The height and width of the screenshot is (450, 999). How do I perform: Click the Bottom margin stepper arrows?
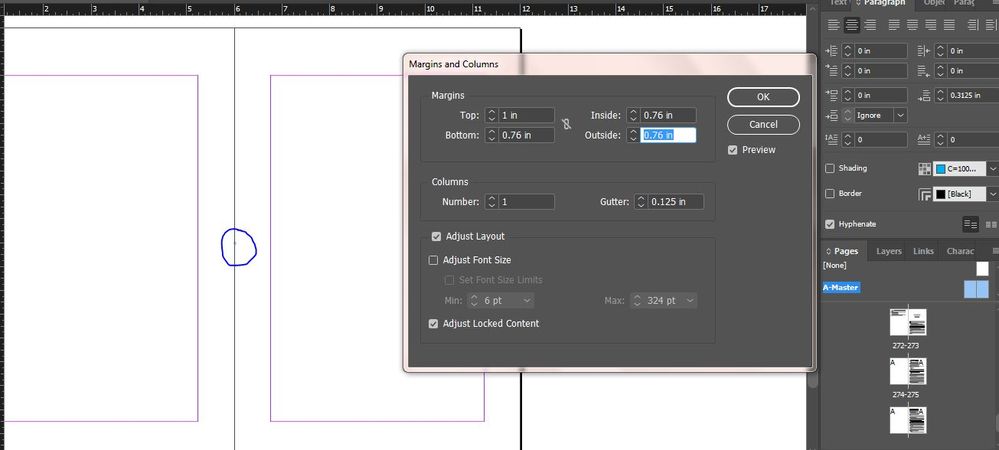pos(491,135)
